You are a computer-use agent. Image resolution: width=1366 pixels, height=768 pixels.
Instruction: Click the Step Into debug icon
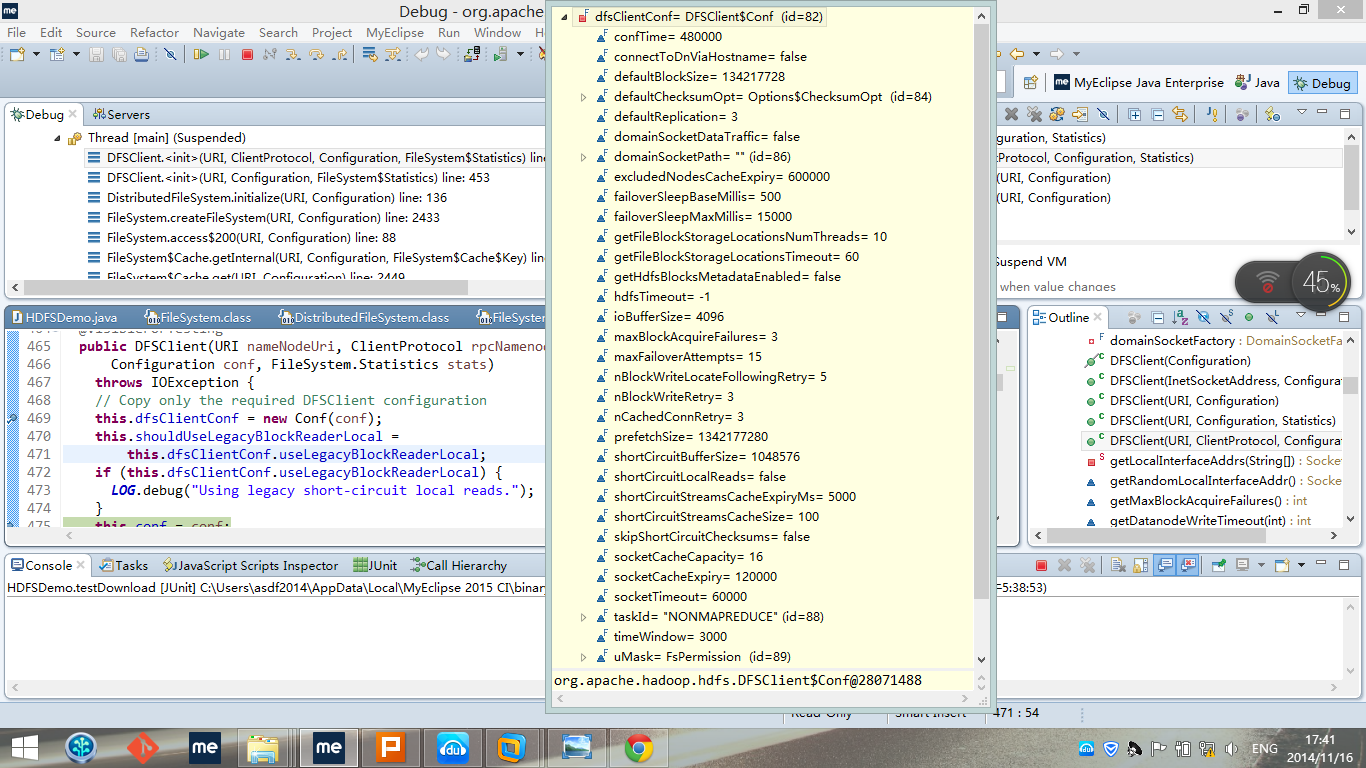coord(293,56)
